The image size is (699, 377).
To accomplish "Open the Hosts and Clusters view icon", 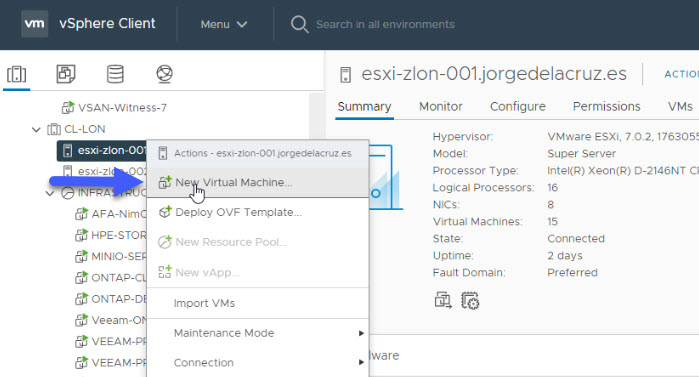I will tap(16, 74).
